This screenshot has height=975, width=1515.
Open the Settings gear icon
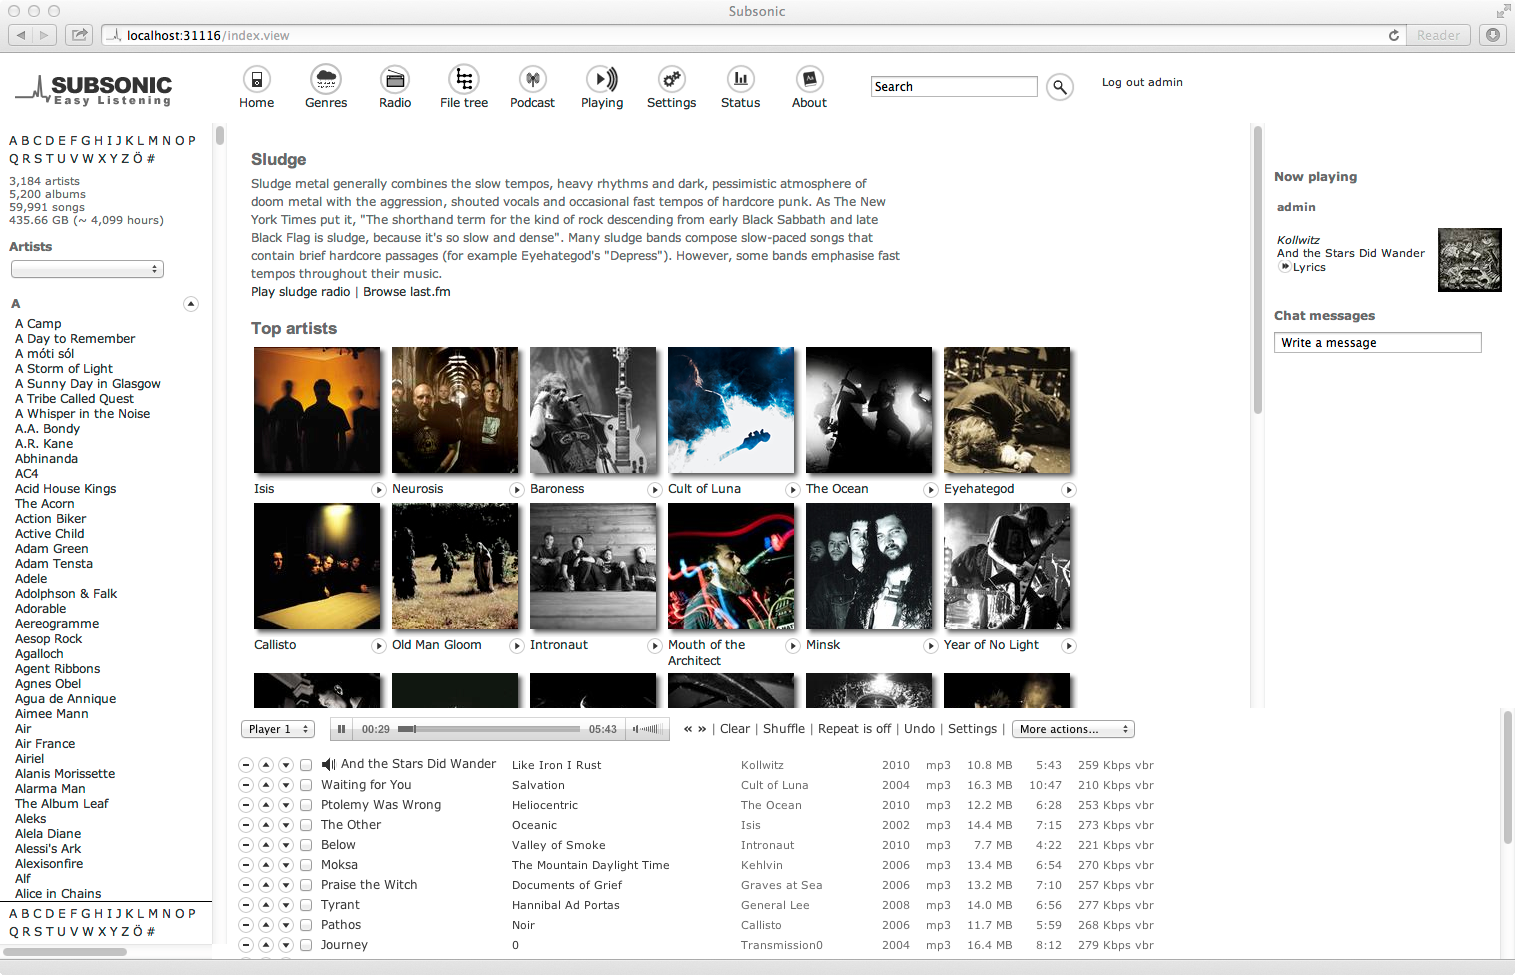671,79
